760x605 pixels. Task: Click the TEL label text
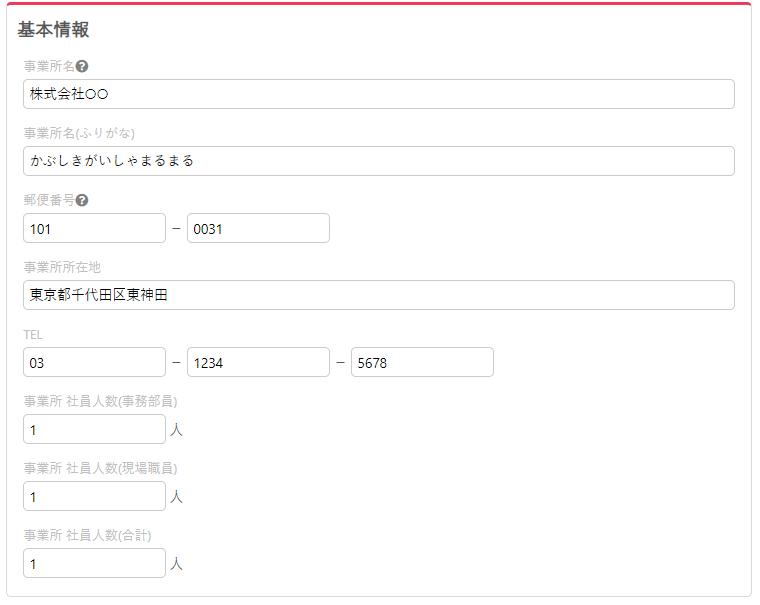click(33, 334)
